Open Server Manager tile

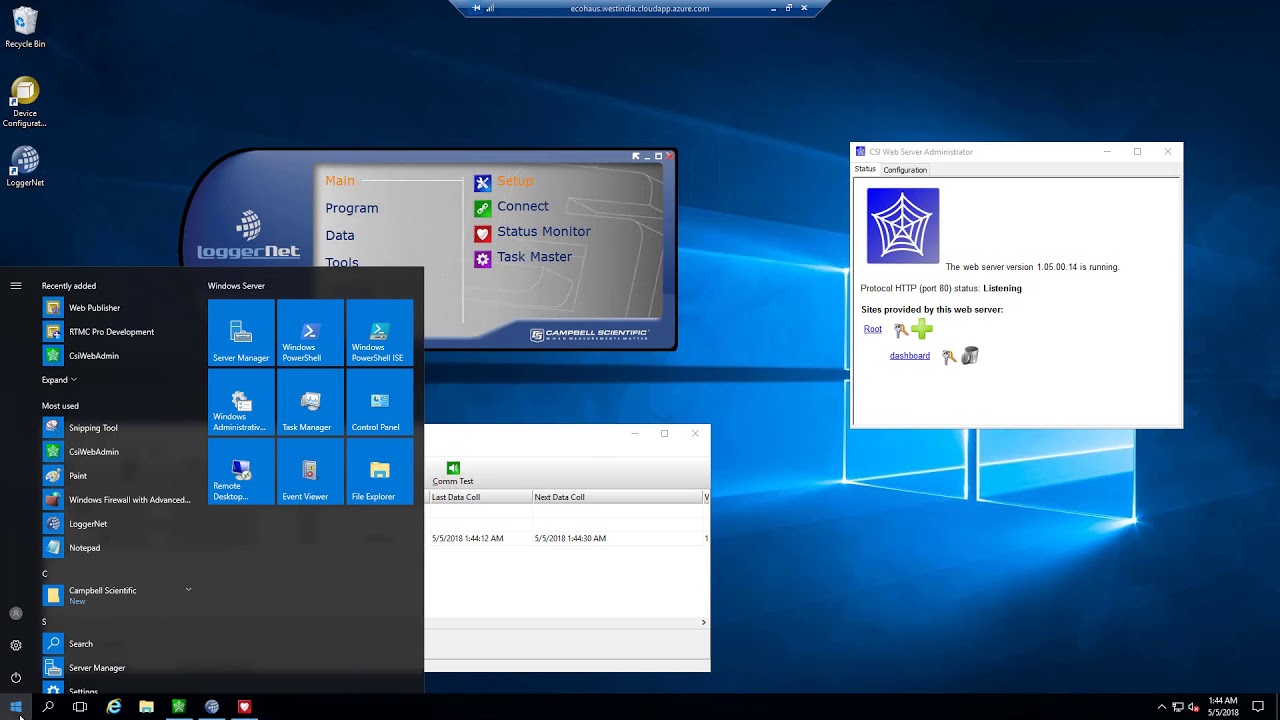(x=241, y=333)
